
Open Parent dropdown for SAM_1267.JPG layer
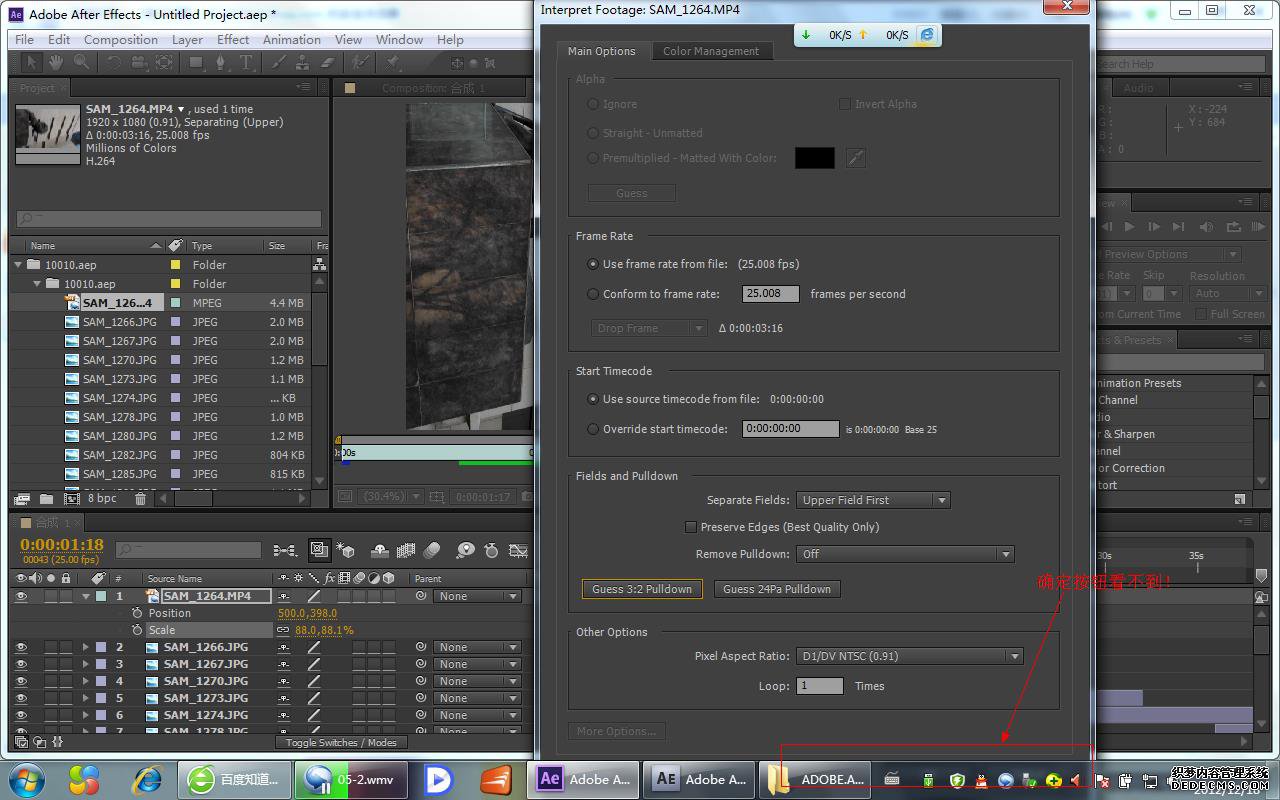click(477, 664)
